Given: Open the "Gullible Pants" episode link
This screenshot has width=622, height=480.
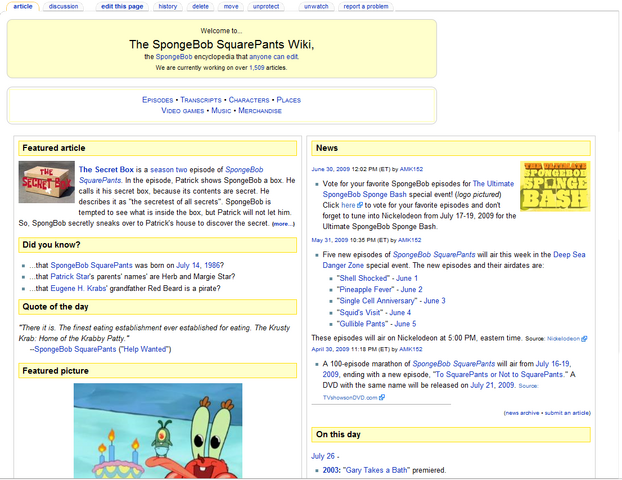Looking at the screenshot, I should pos(362,324).
